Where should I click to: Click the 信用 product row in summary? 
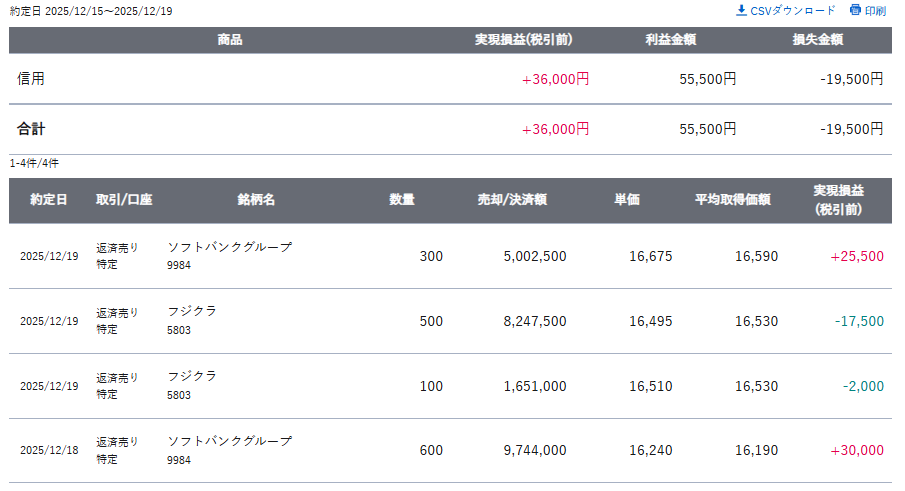pos(31,79)
